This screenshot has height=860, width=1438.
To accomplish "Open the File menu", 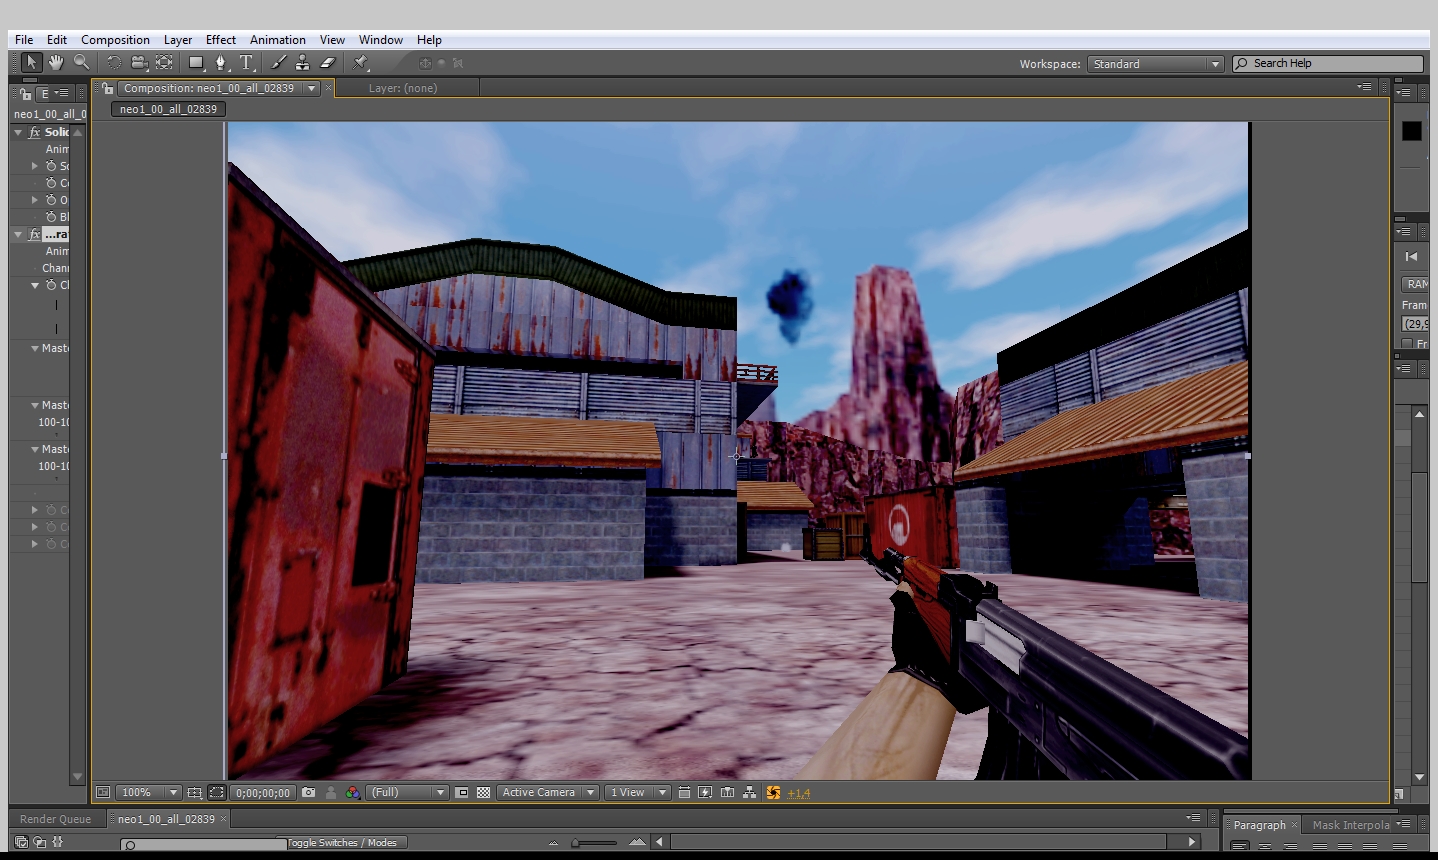I will (x=24, y=40).
